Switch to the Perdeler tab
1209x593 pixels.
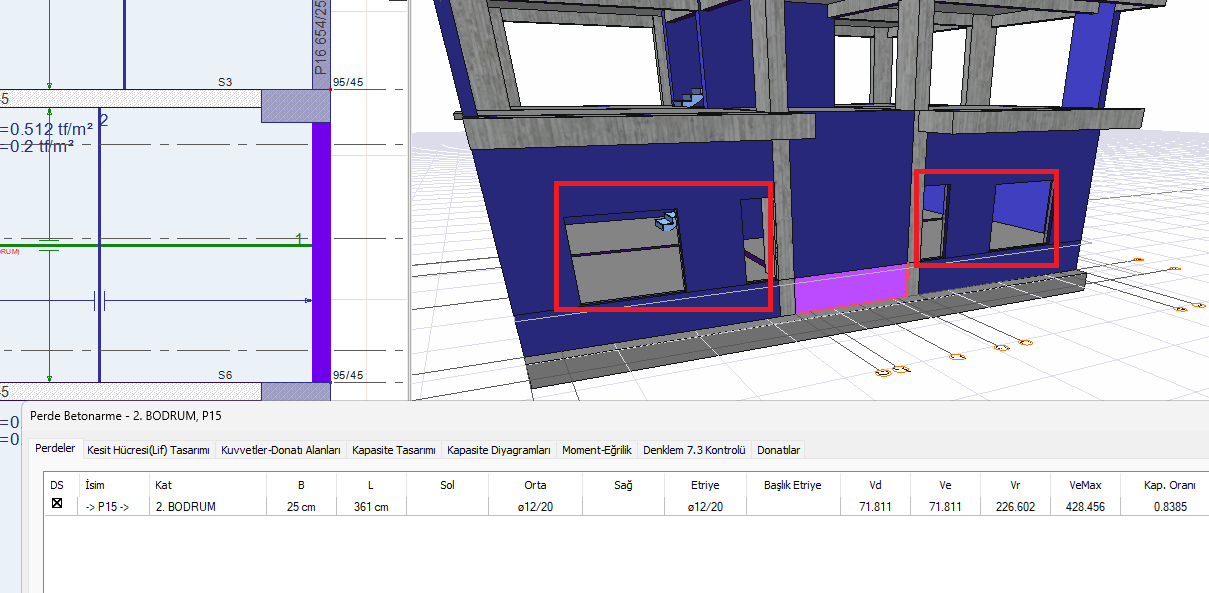coord(55,449)
